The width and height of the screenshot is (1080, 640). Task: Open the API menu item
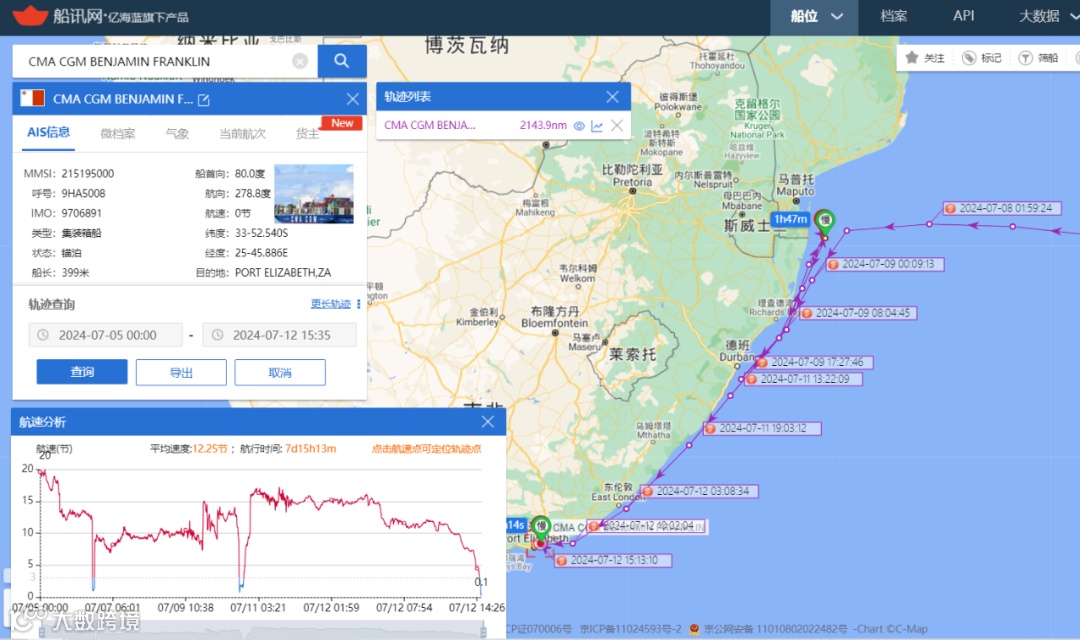click(964, 15)
